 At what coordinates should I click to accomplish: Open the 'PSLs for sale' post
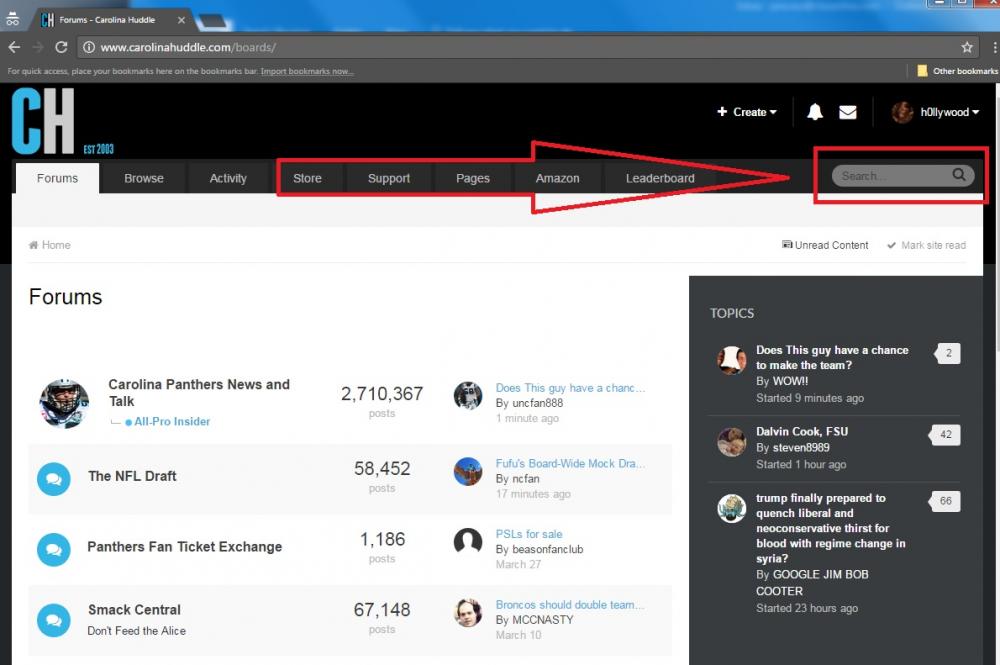pos(529,534)
